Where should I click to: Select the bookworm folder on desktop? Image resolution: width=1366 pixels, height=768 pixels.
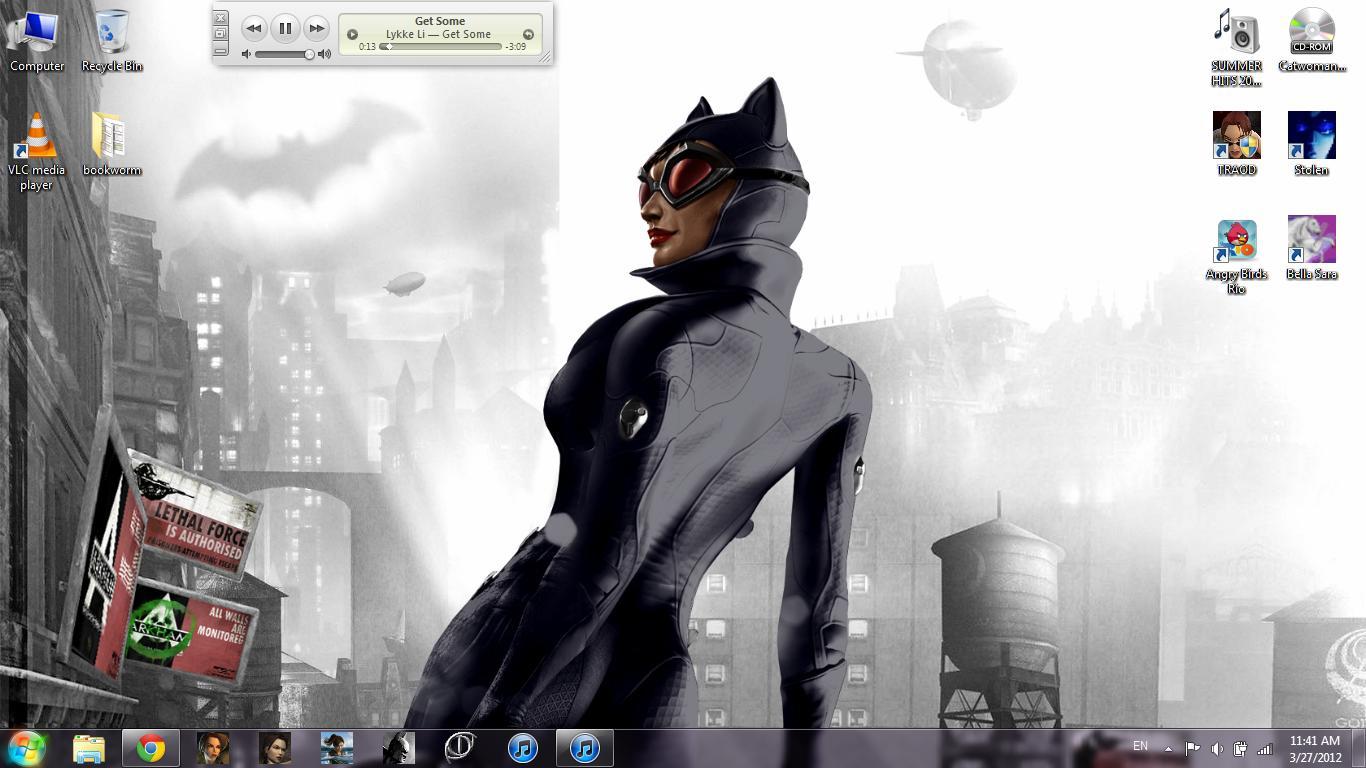coord(112,145)
